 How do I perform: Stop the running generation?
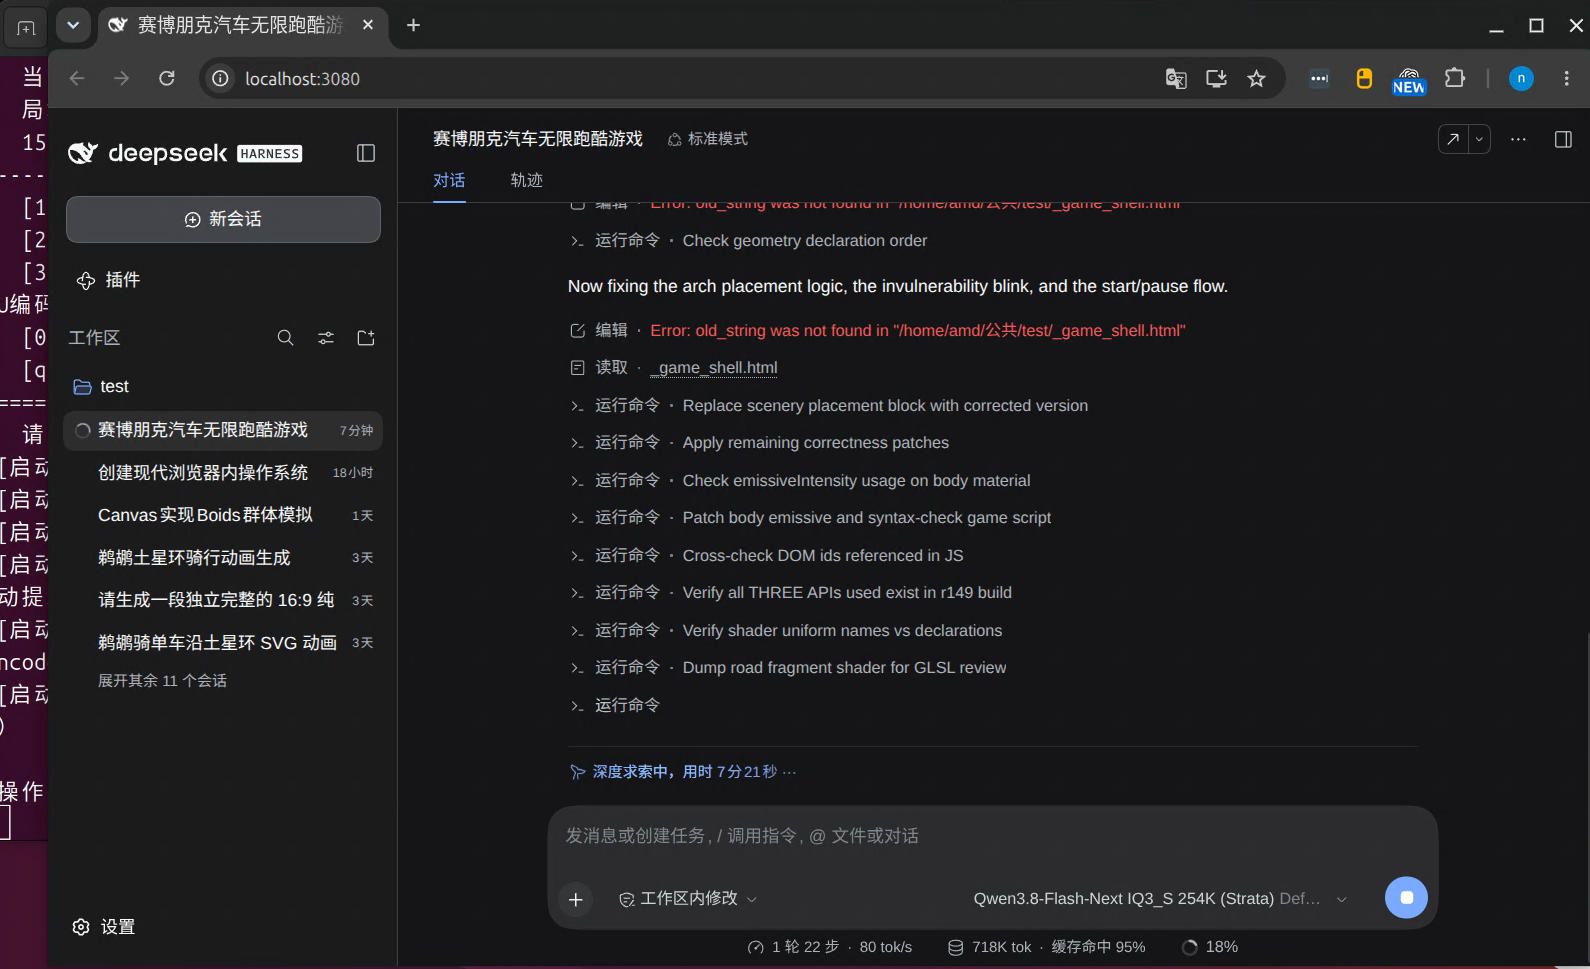click(1406, 898)
